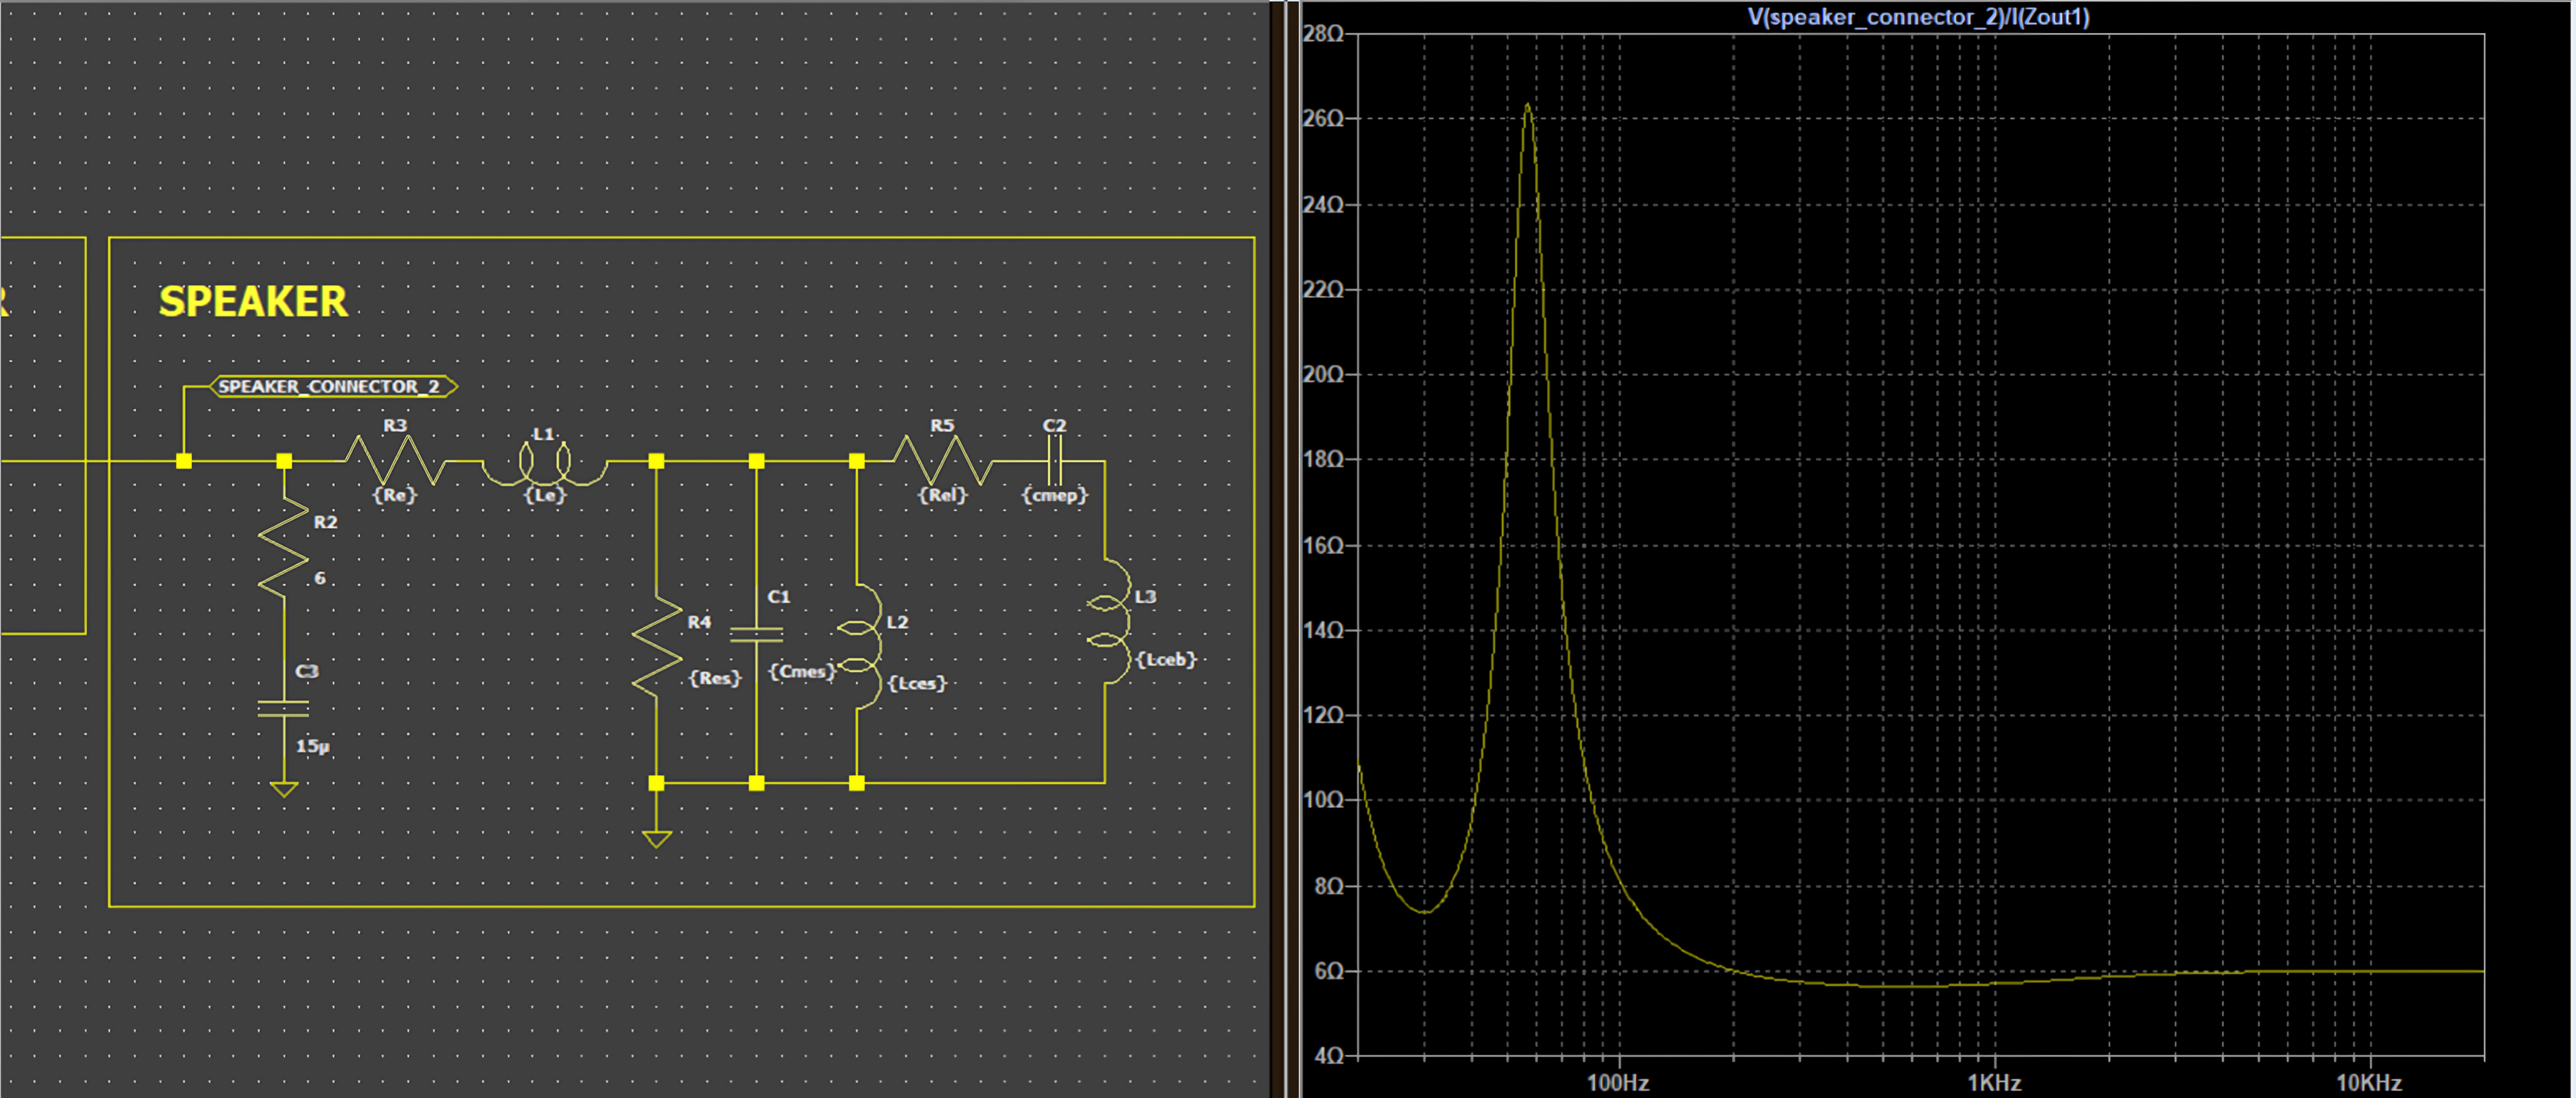Select the R4 resistor symbol
The width and height of the screenshot is (2576, 1098).
pyautogui.click(x=657, y=647)
